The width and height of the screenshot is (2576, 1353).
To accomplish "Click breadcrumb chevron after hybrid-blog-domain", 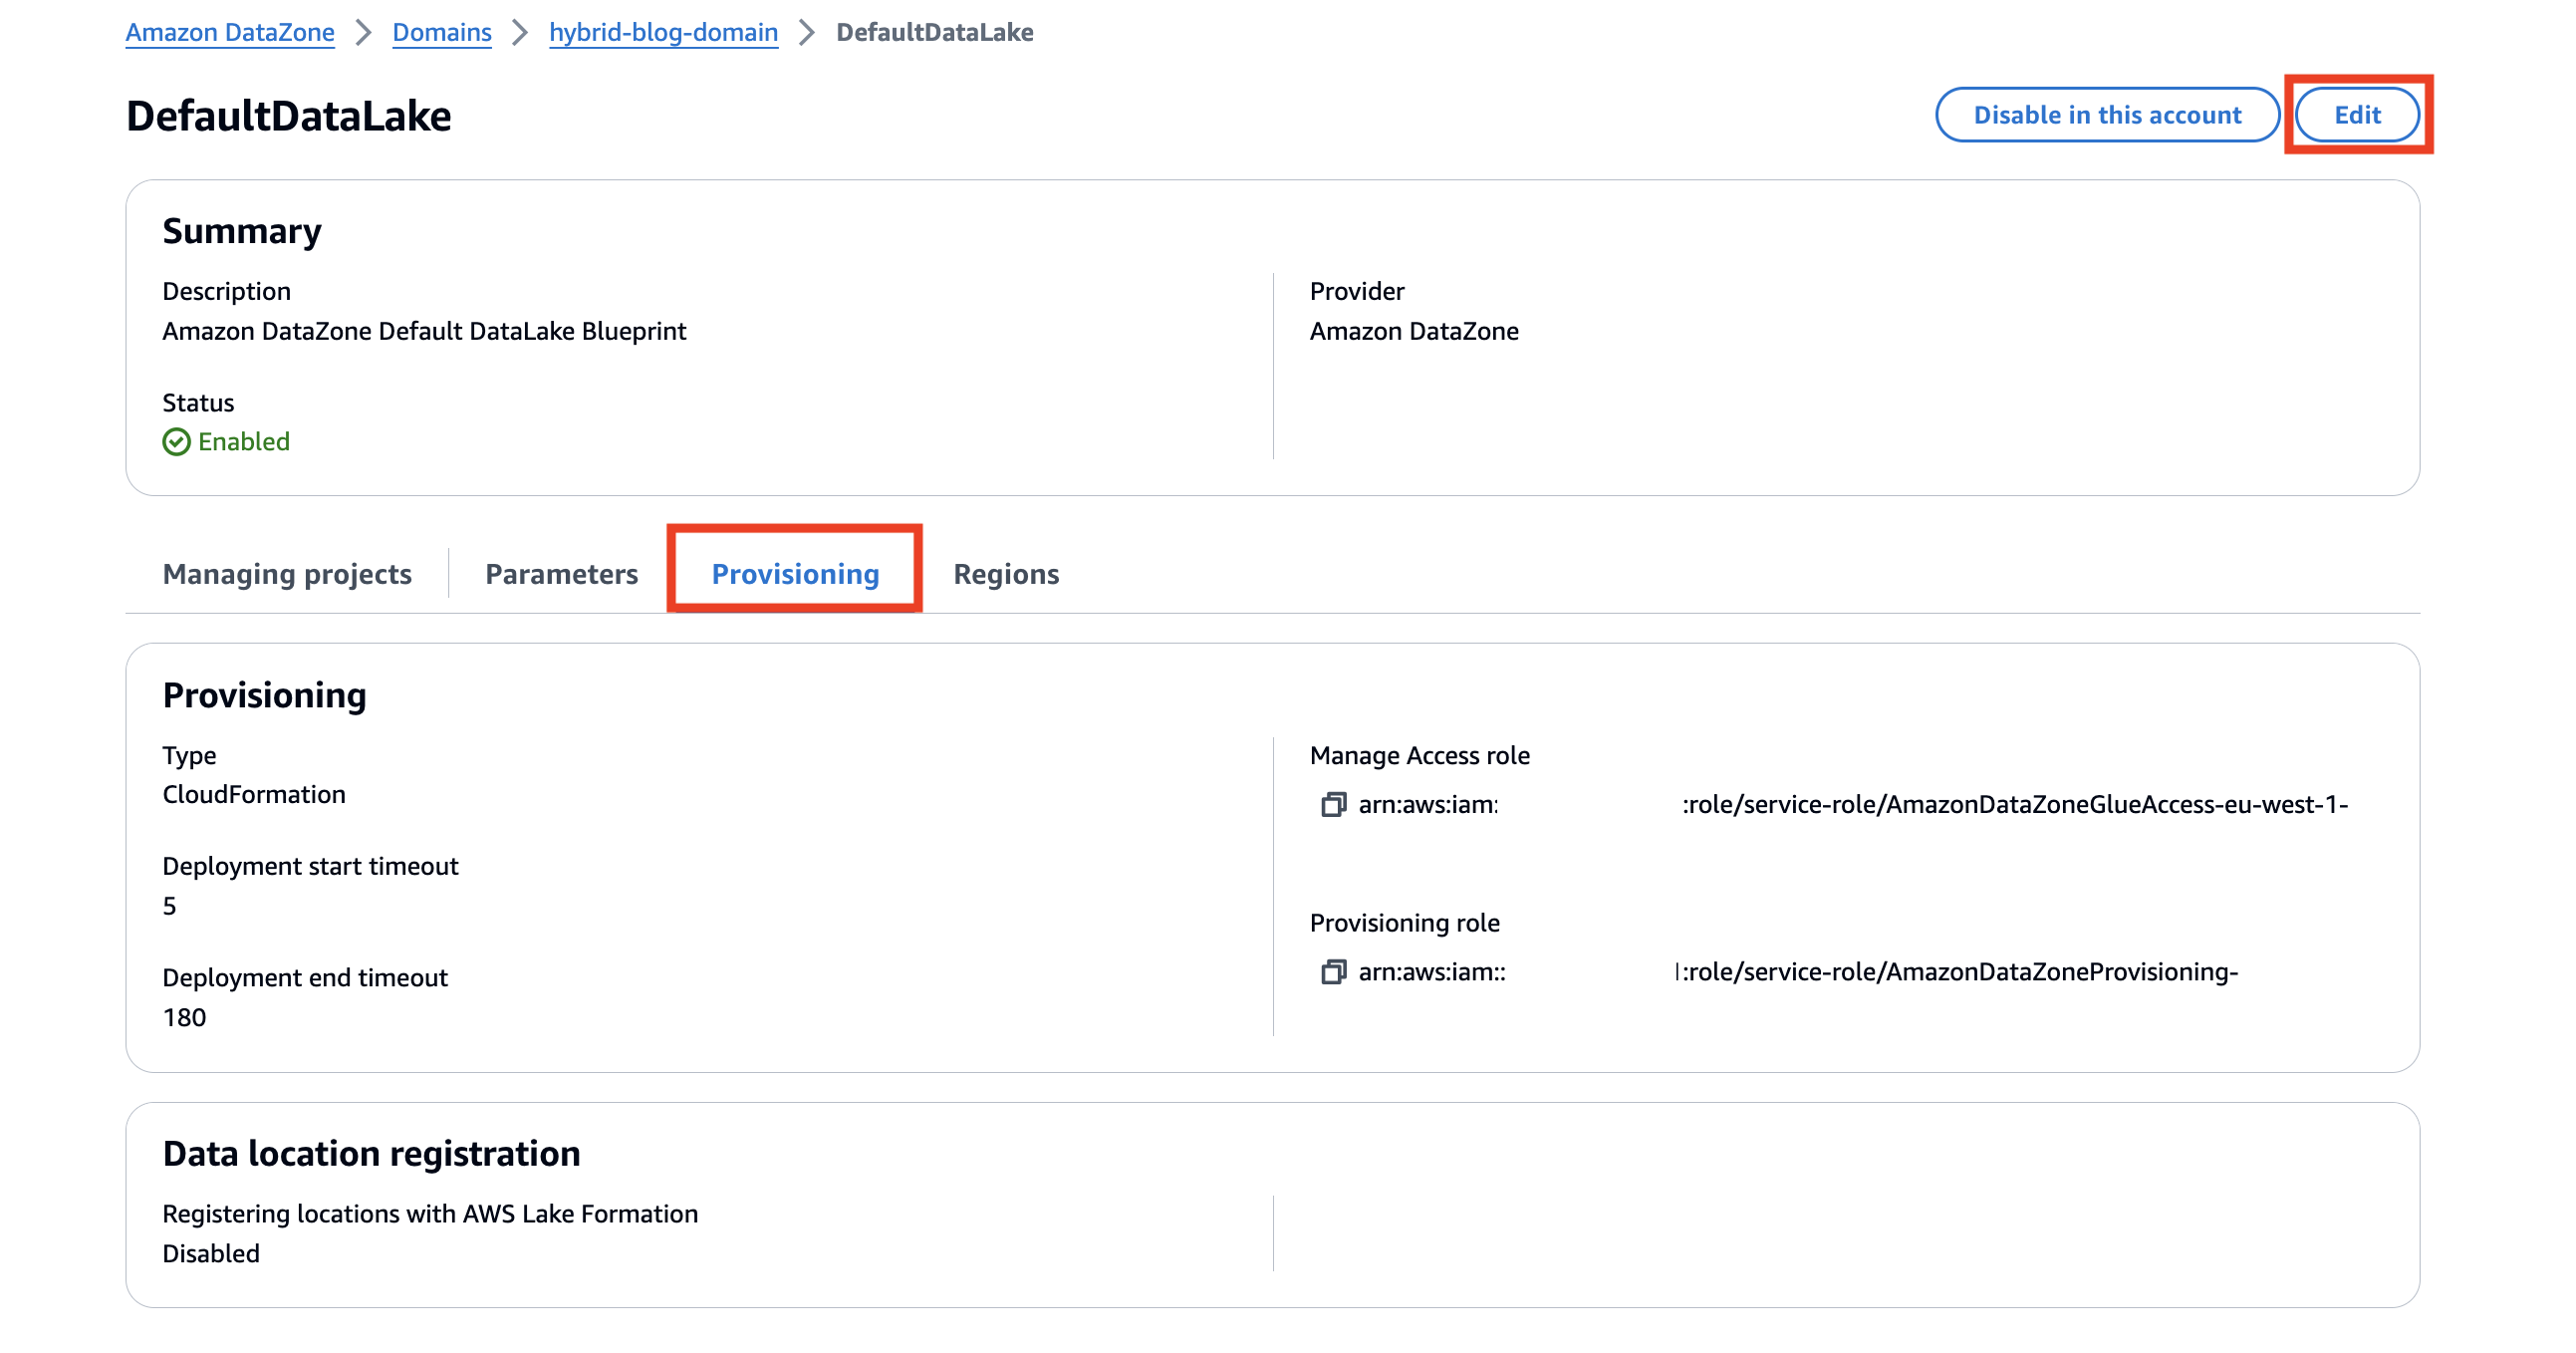I will coord(806,32).
